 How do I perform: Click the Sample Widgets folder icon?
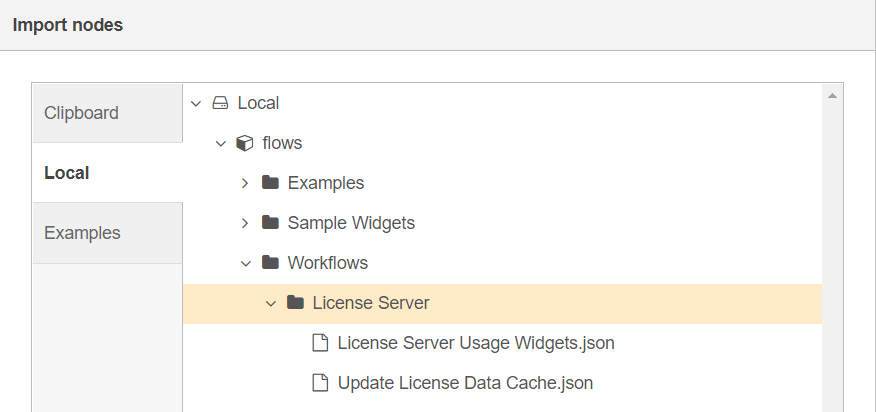pos(270,222)
